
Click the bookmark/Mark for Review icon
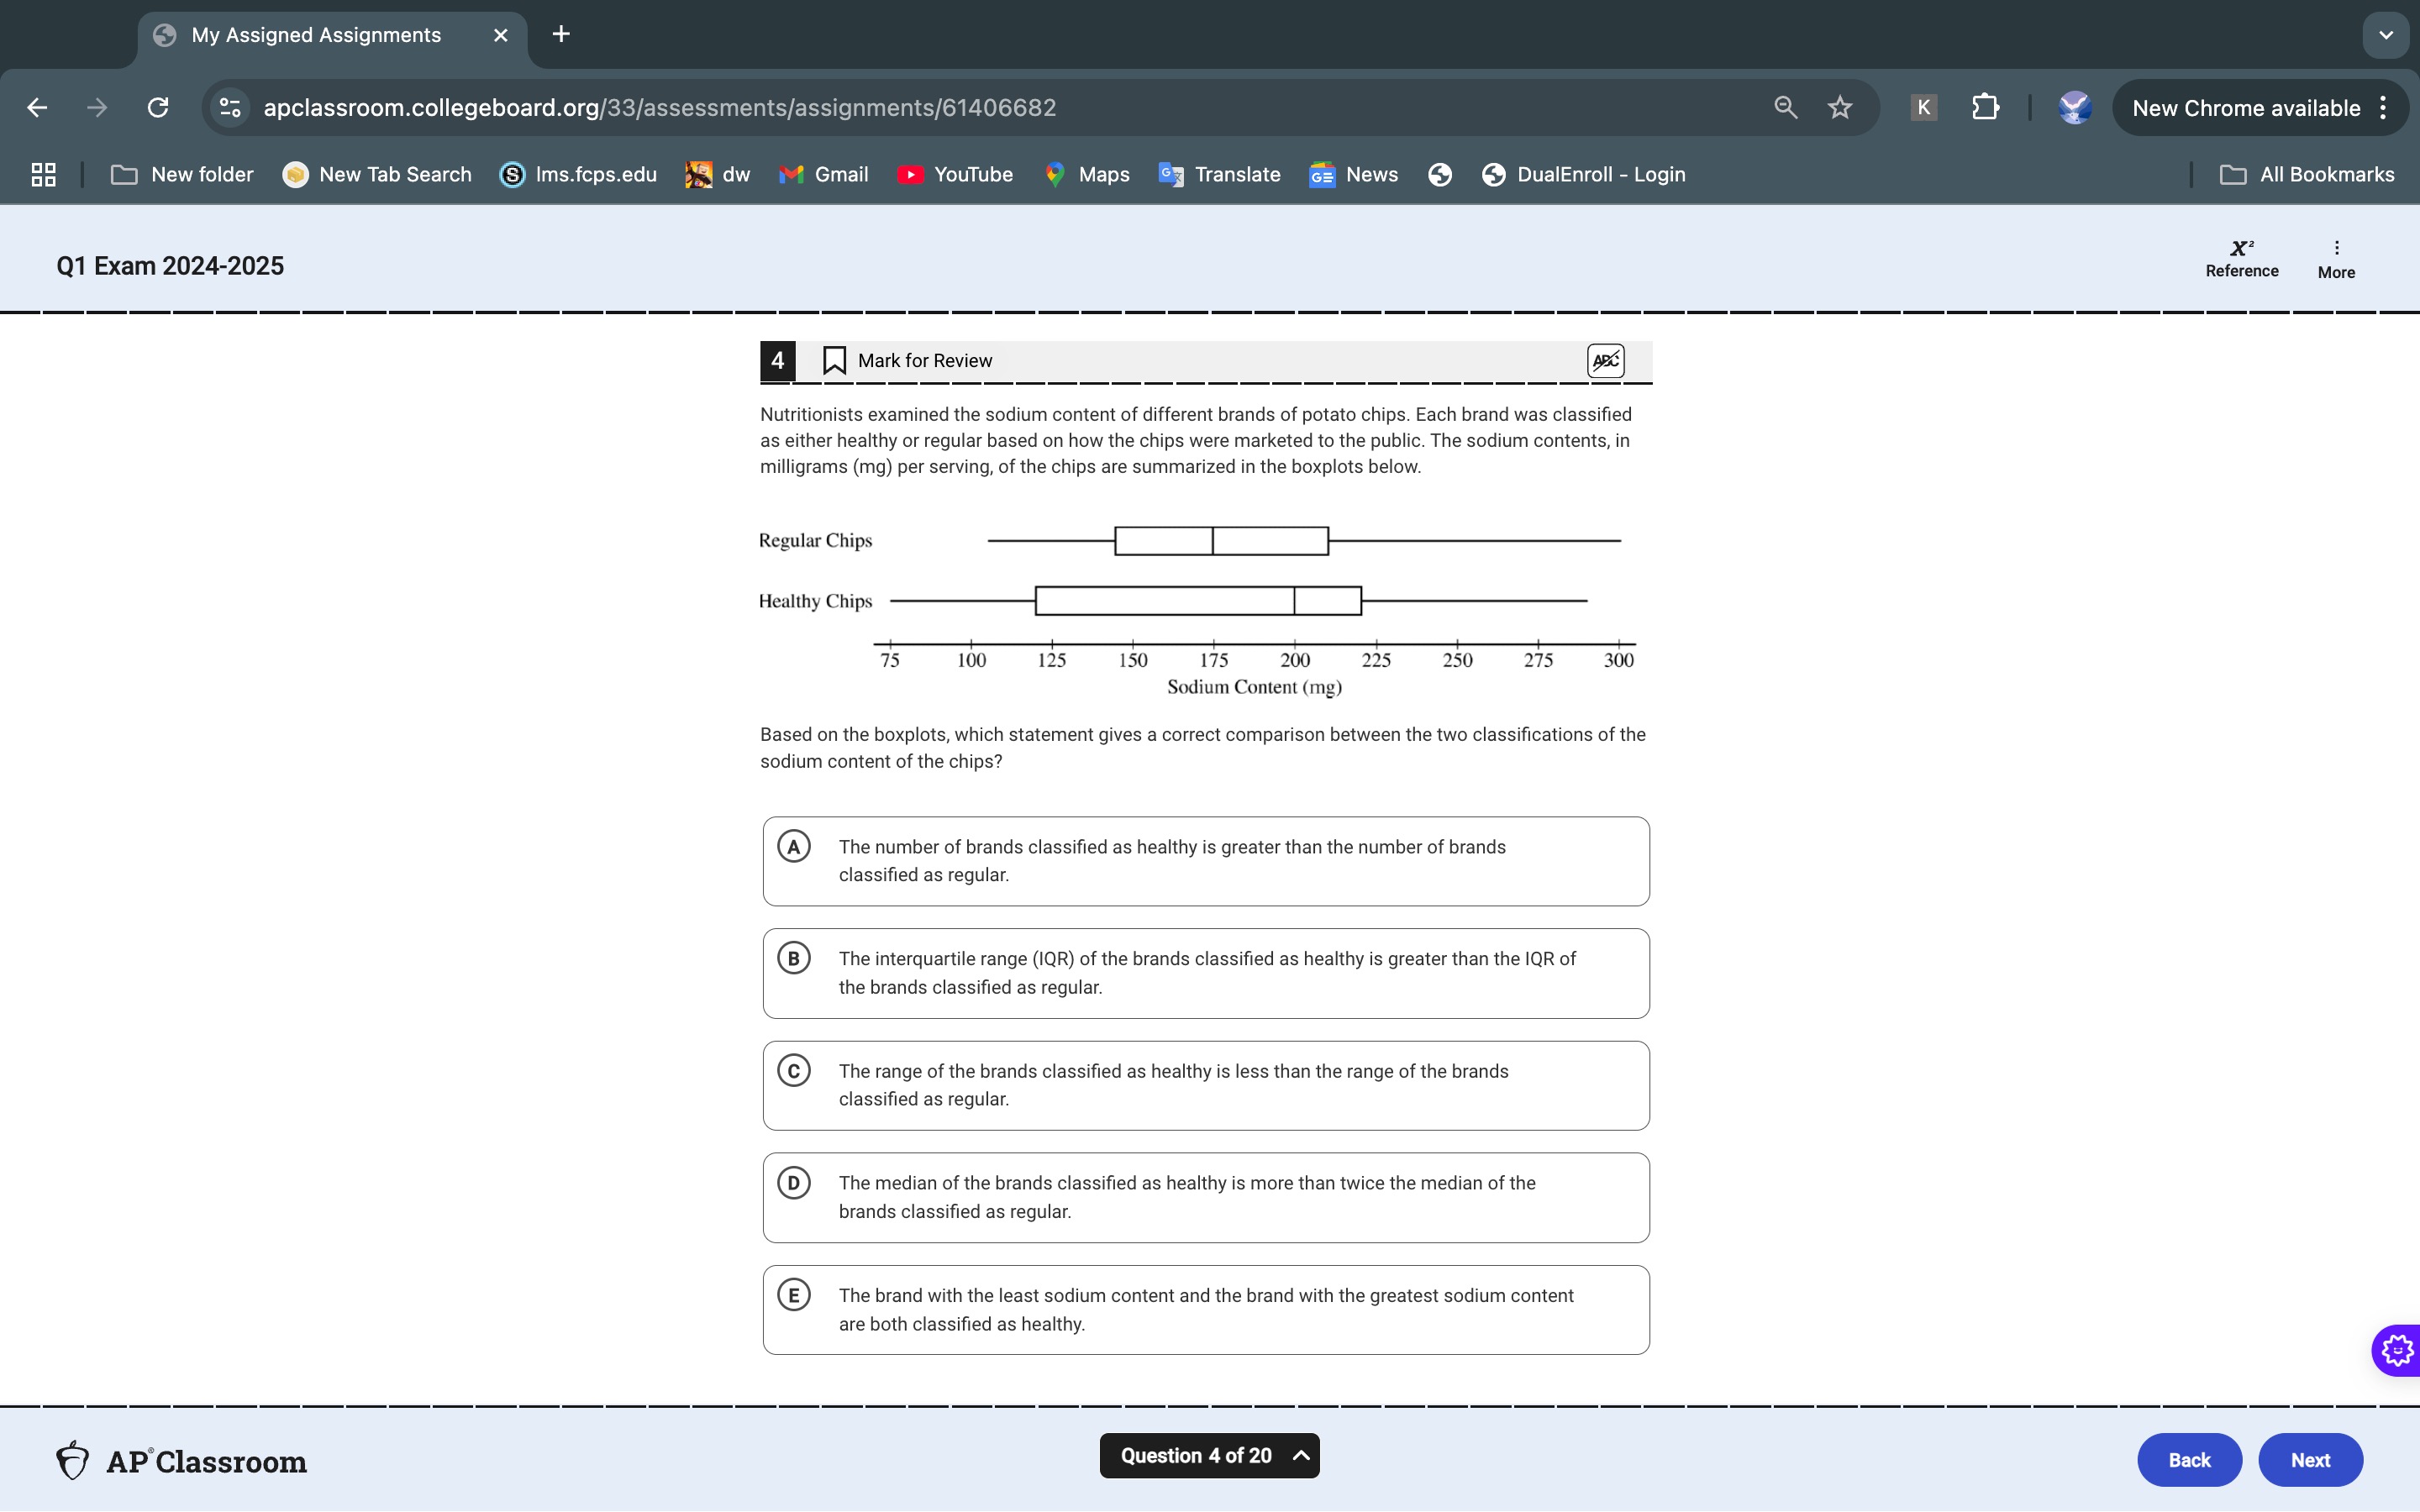833,359
